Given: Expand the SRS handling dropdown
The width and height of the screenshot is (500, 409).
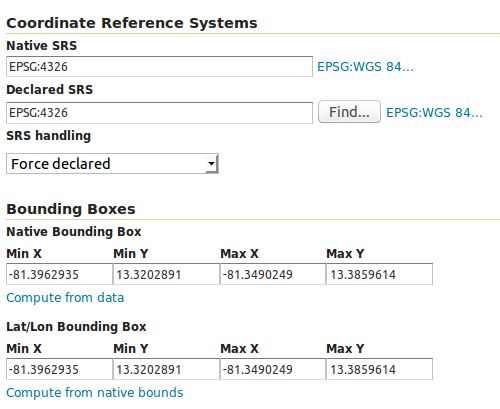Looking at the screenshot, I should (112, 164).
